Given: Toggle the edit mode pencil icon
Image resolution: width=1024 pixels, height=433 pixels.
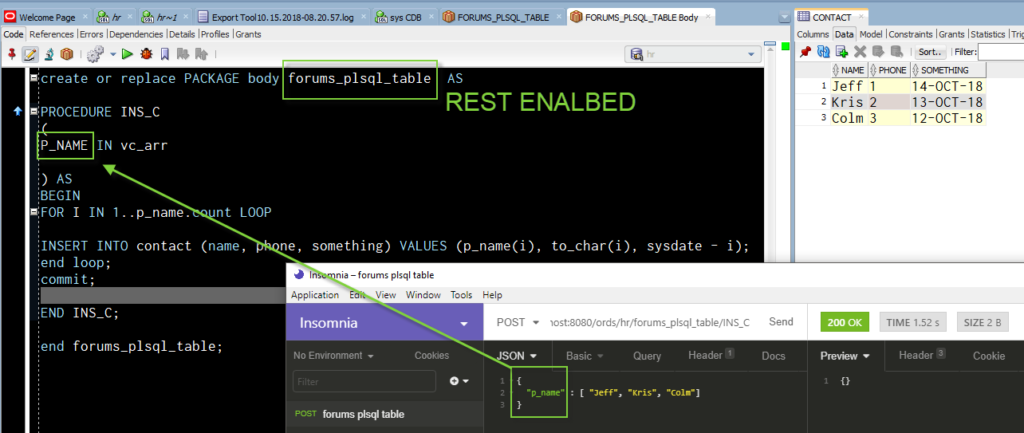Looking at the screenshot, I should tap(30, 54).
